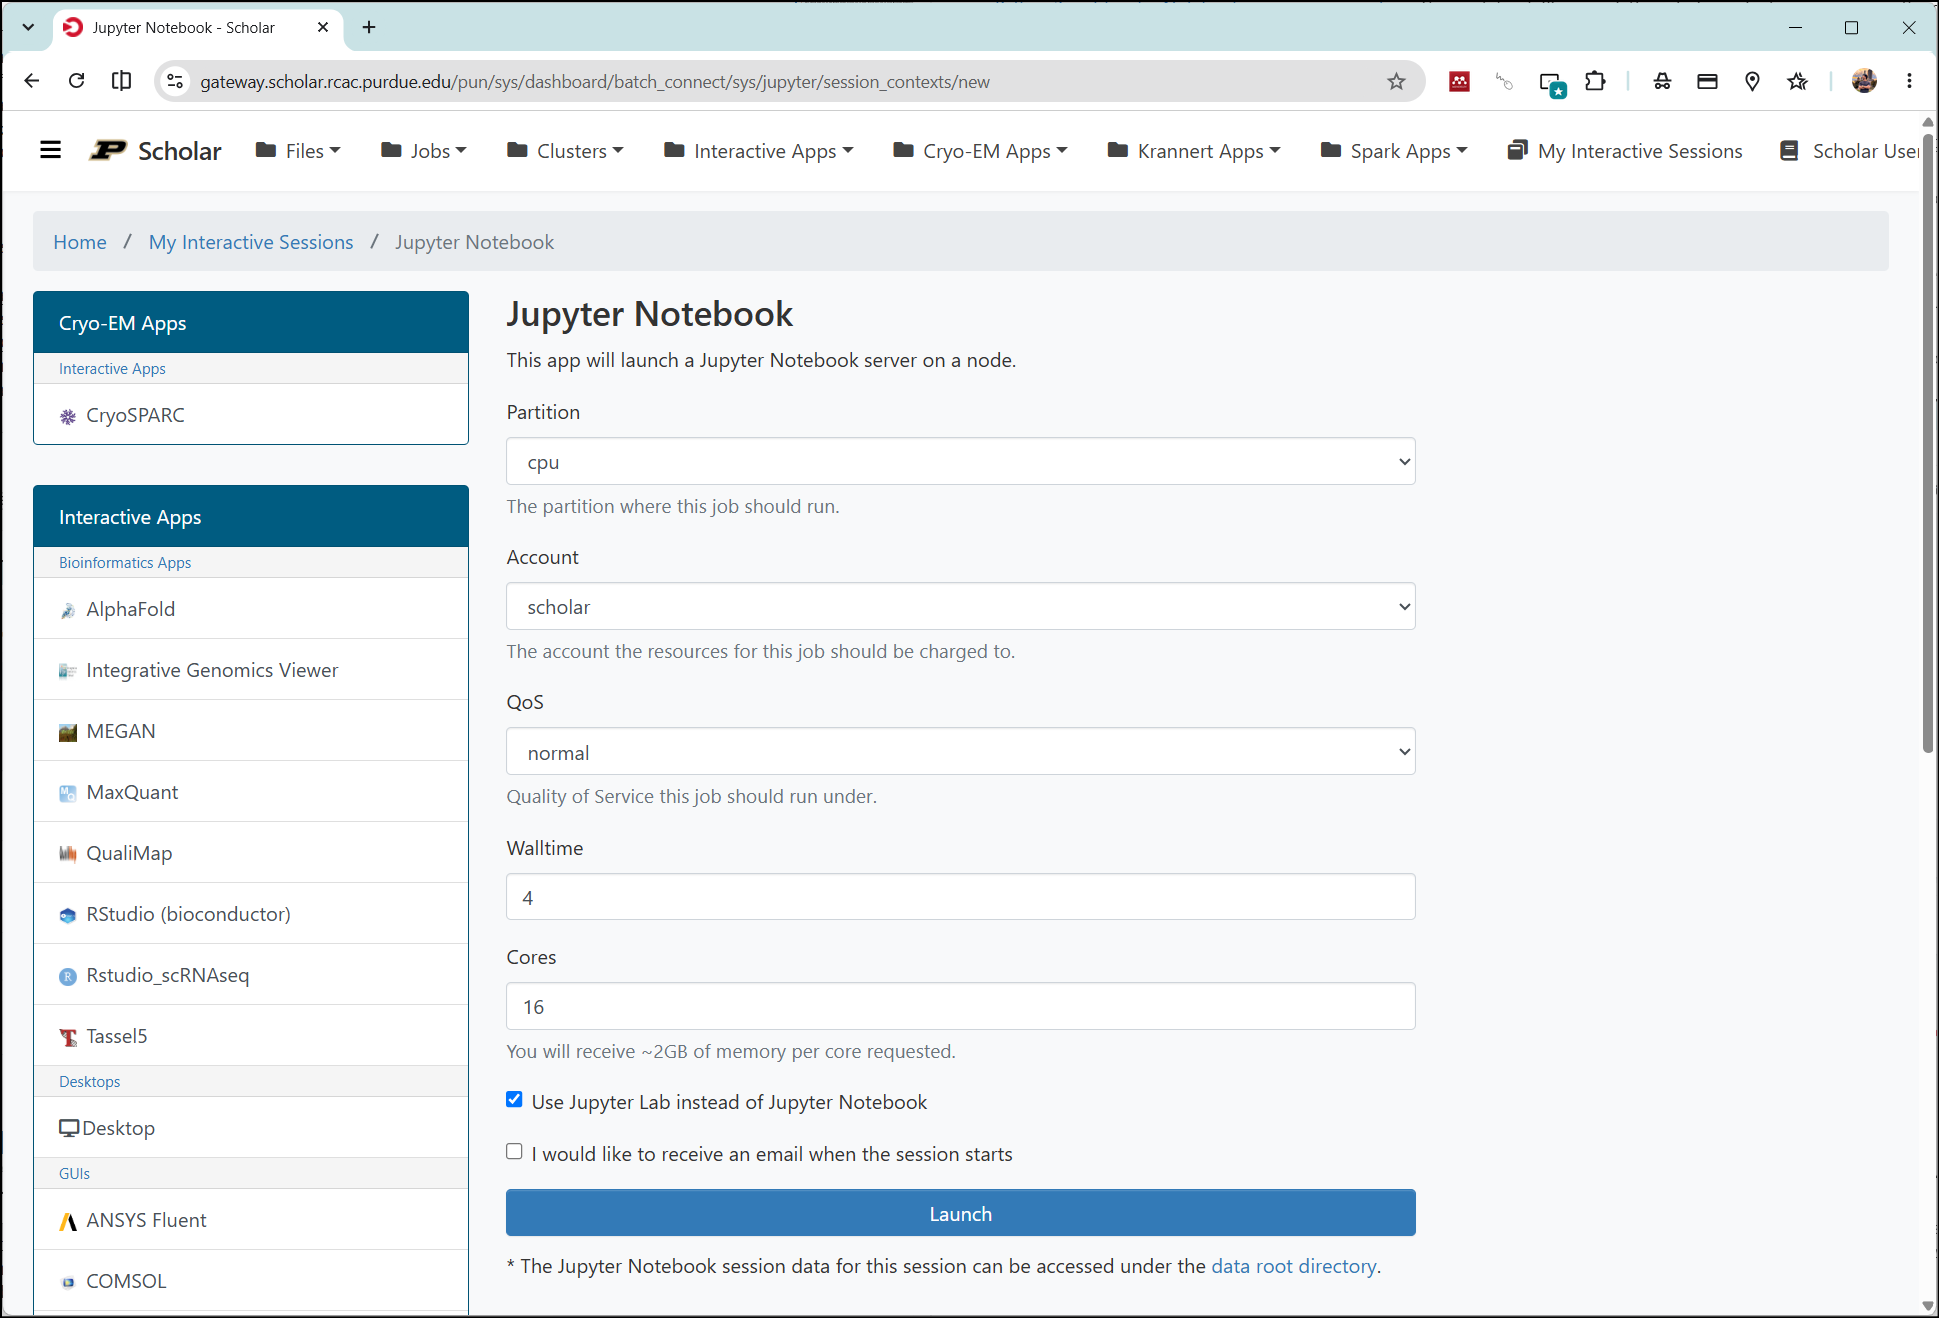Click the hamburger menu icon

(50, 150)
